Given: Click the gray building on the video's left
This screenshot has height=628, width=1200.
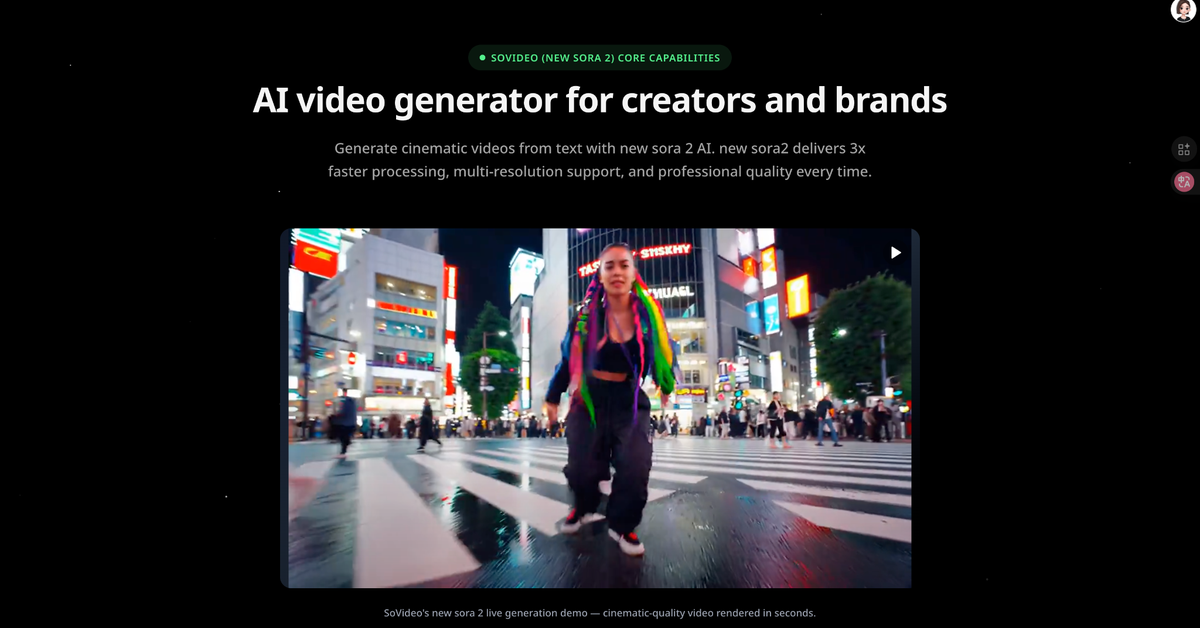Looking at the screenshot, I should pos(375,320).
